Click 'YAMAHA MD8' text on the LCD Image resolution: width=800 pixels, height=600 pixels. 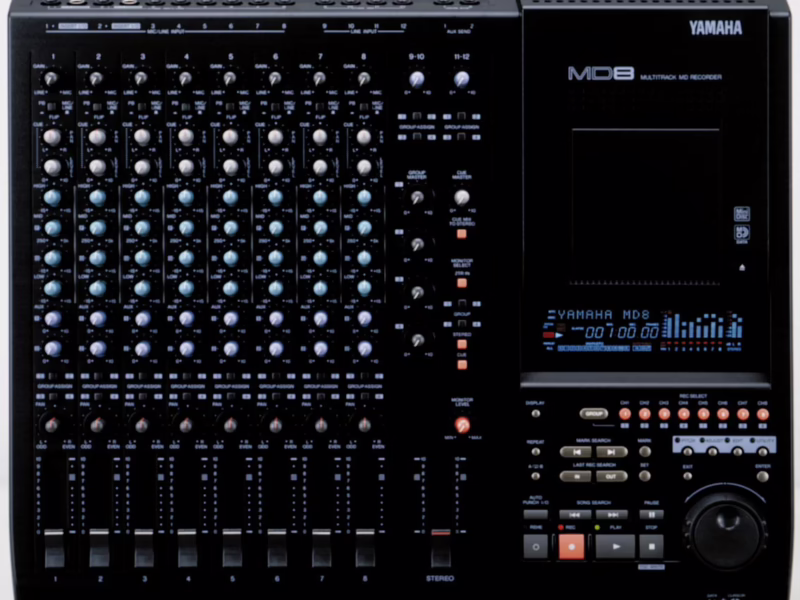[604, 315]
